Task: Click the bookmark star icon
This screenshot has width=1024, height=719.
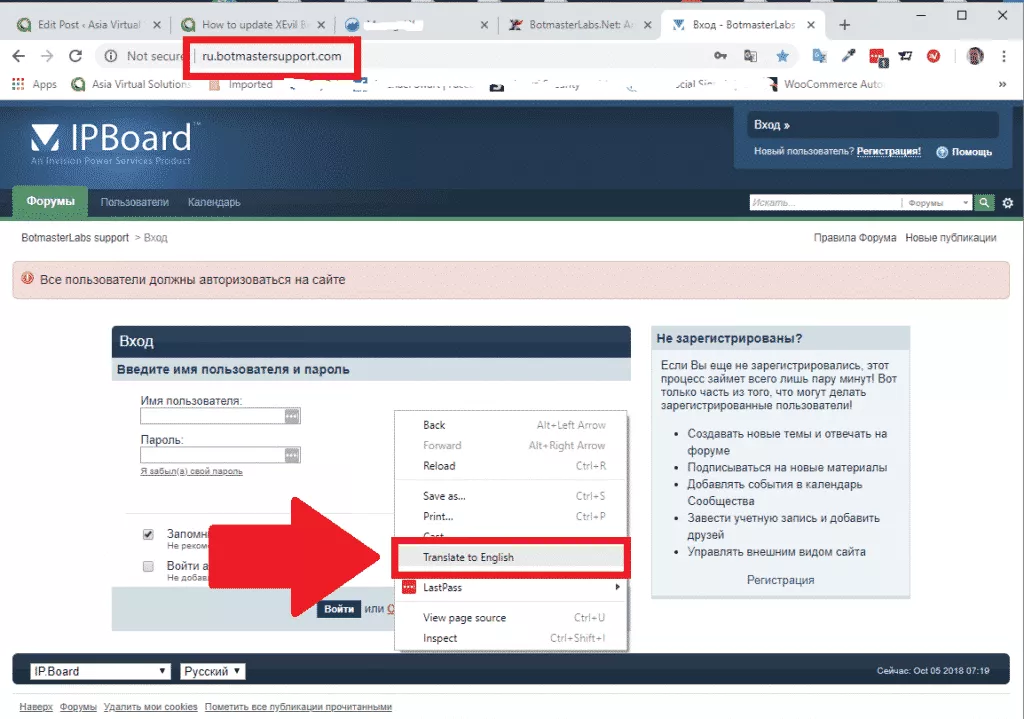Action: click(x=782, y=57)
